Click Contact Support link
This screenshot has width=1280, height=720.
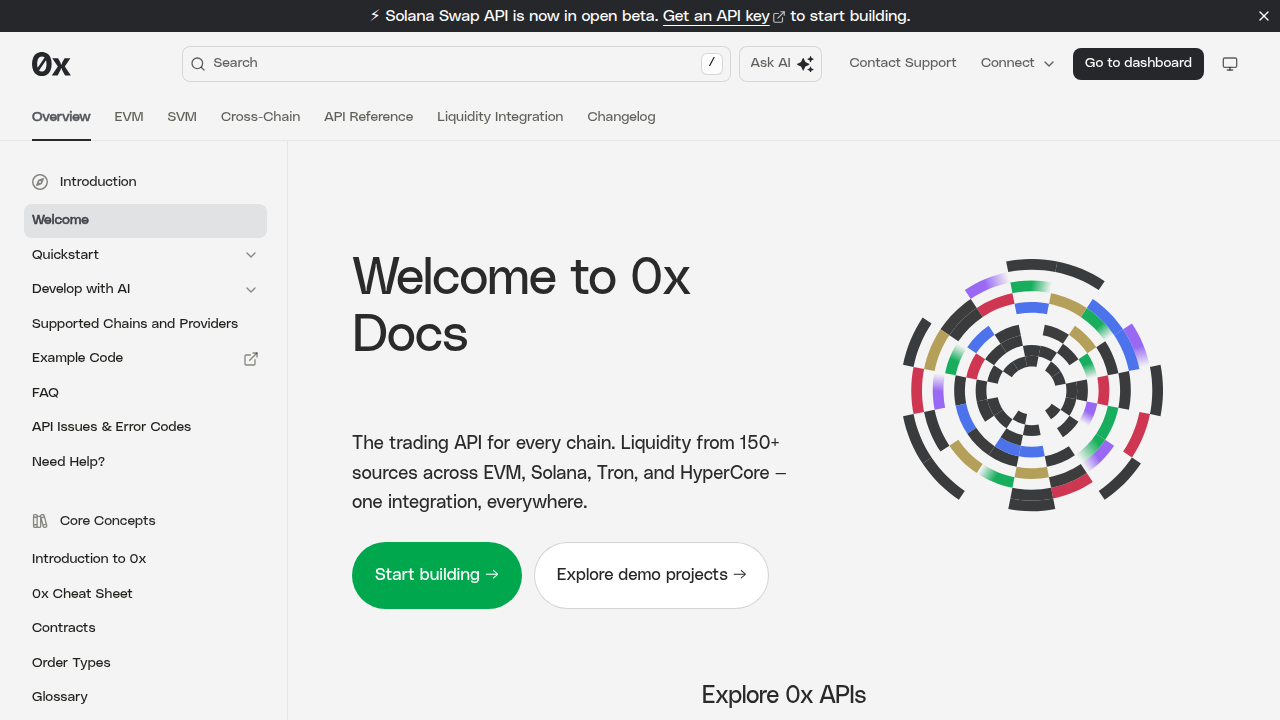(903, 63)
